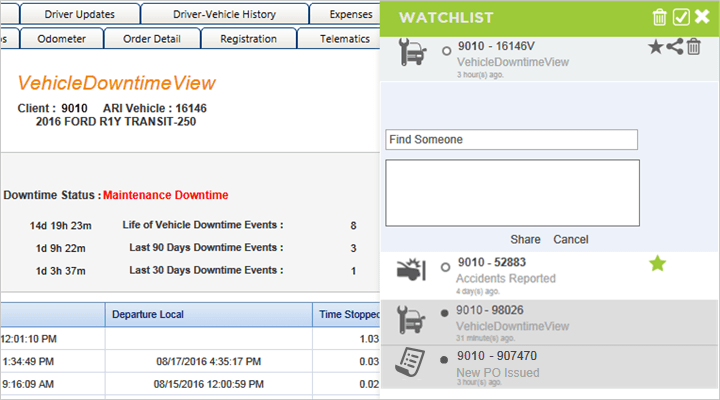The image size is (720, 400).
Task: Click the Share button in the share form
Action: [525, 239]
